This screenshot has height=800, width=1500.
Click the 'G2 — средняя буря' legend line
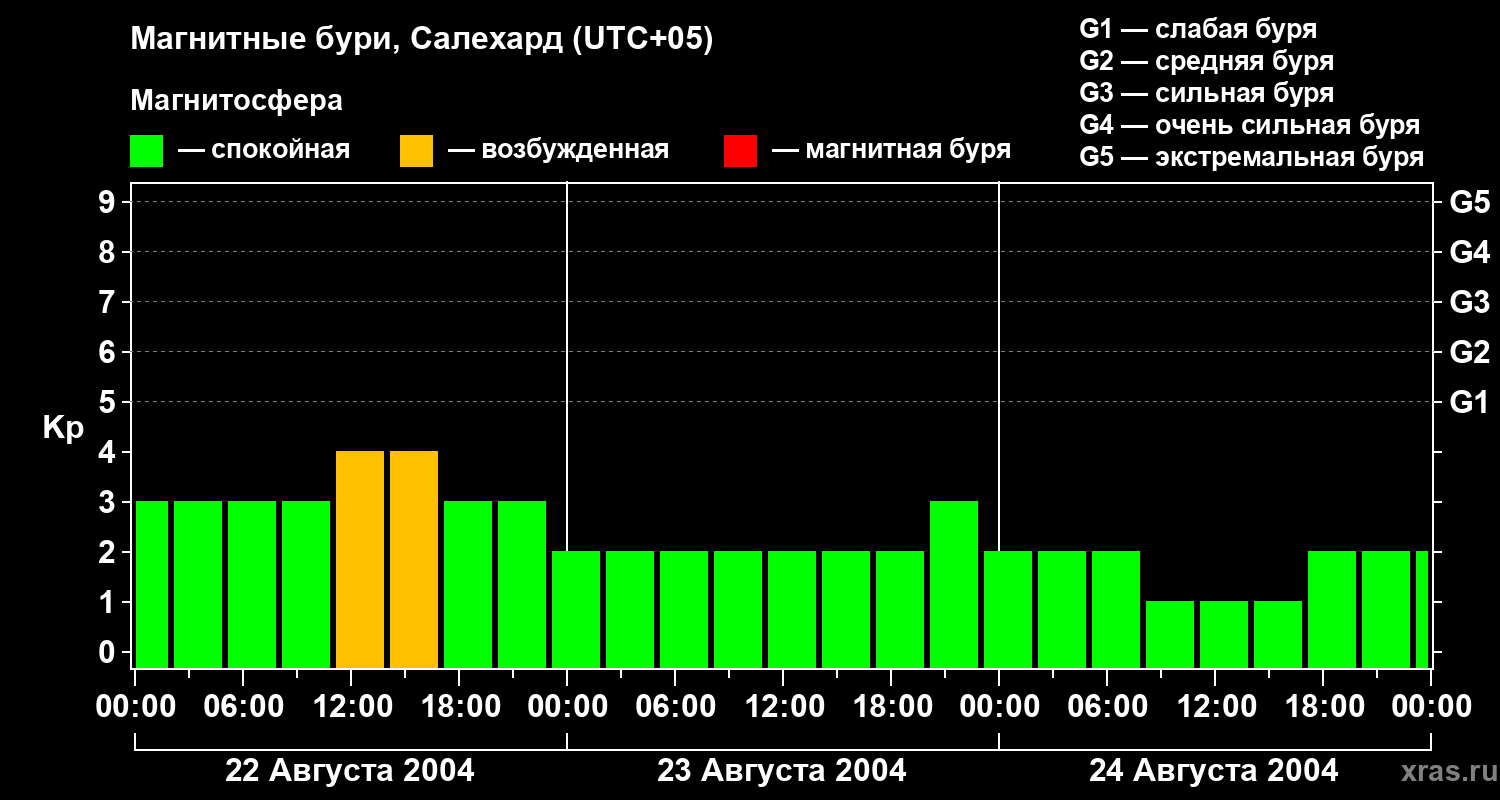tap(1207, 61)
